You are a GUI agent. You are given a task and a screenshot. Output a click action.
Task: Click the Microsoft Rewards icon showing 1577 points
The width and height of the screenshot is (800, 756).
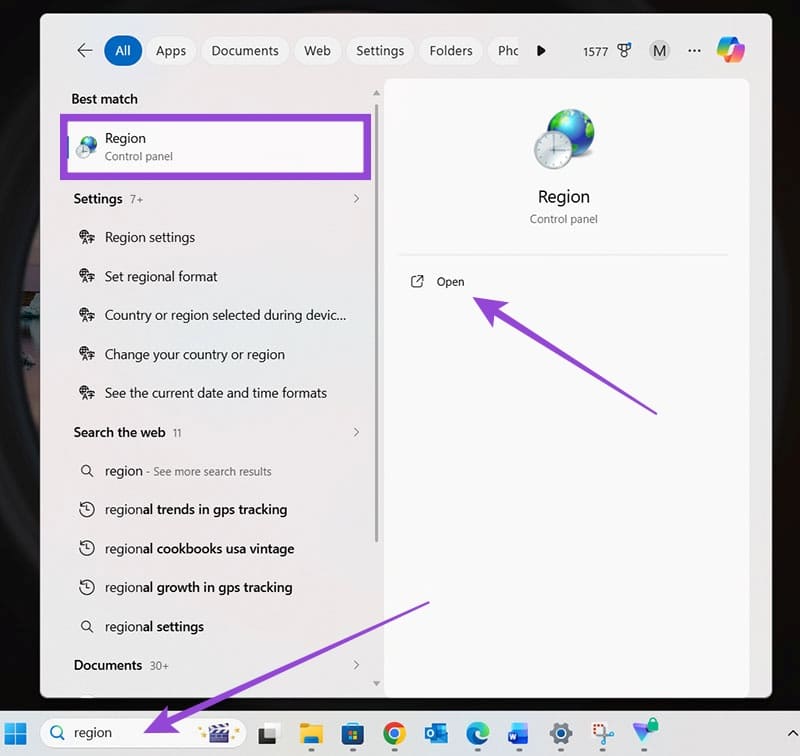(x=622, y=50)
